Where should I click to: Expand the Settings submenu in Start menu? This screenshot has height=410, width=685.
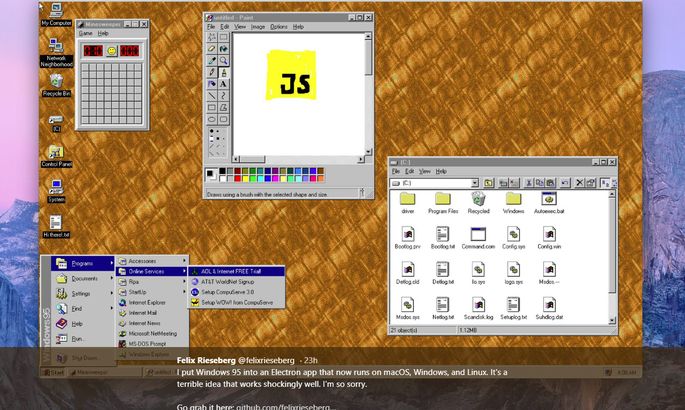[x=83, y=293]
